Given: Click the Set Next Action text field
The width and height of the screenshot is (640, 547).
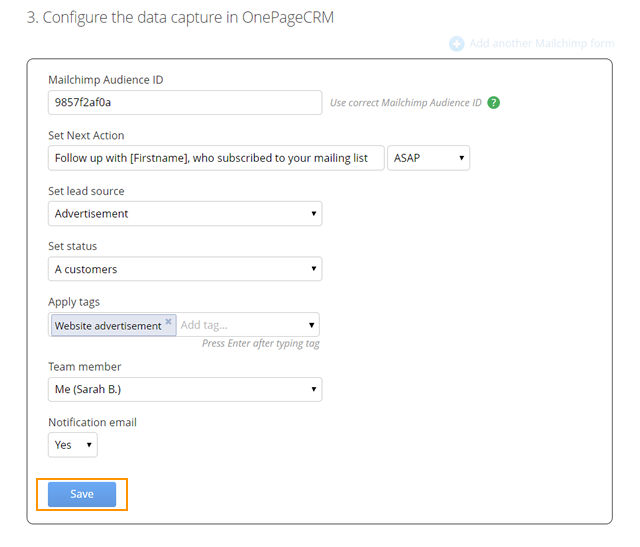Looking at the screenshot, I should 216,158.
